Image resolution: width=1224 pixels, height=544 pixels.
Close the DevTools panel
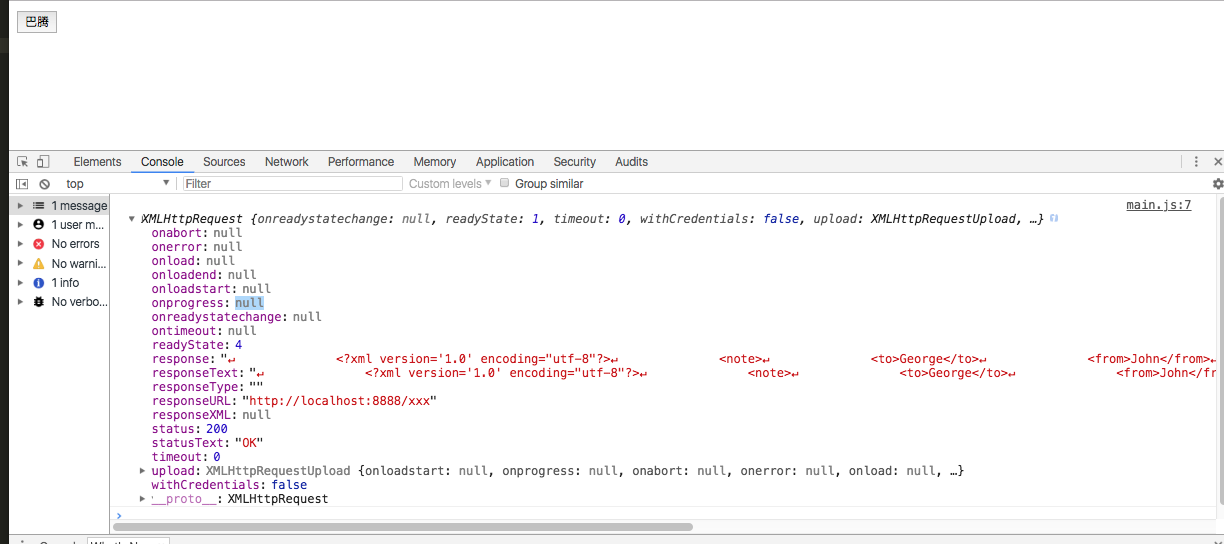[x=1217, y=162]
